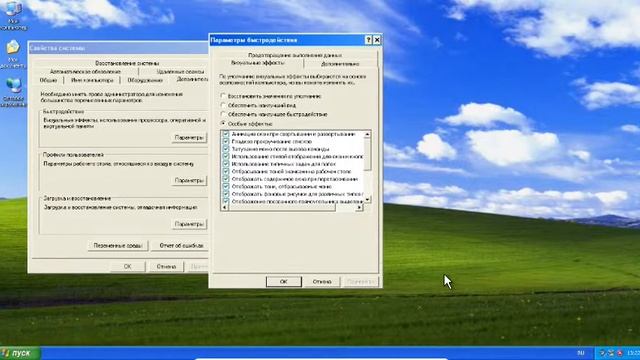Click effects list scroll up arrow
Viewport: 640px width, 360px height.
tap(367, 134)
